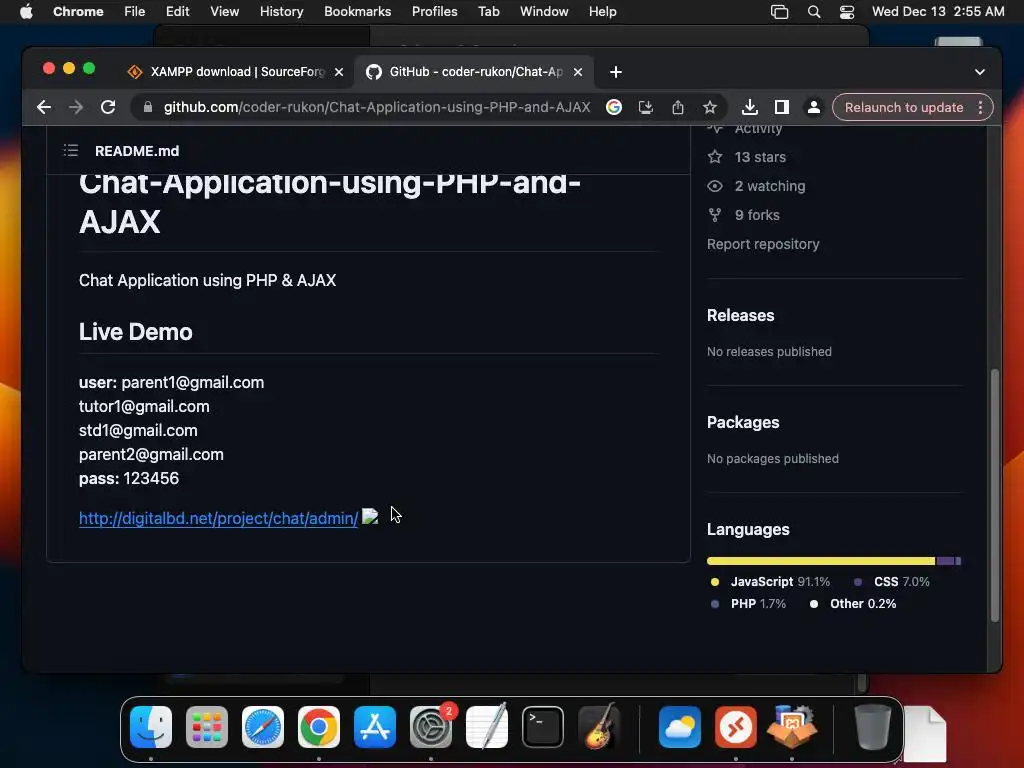Toggle the Chrome side panel icon
Image resolution: width=1024 pixels, height=768 pixels.
click(782, 107)
